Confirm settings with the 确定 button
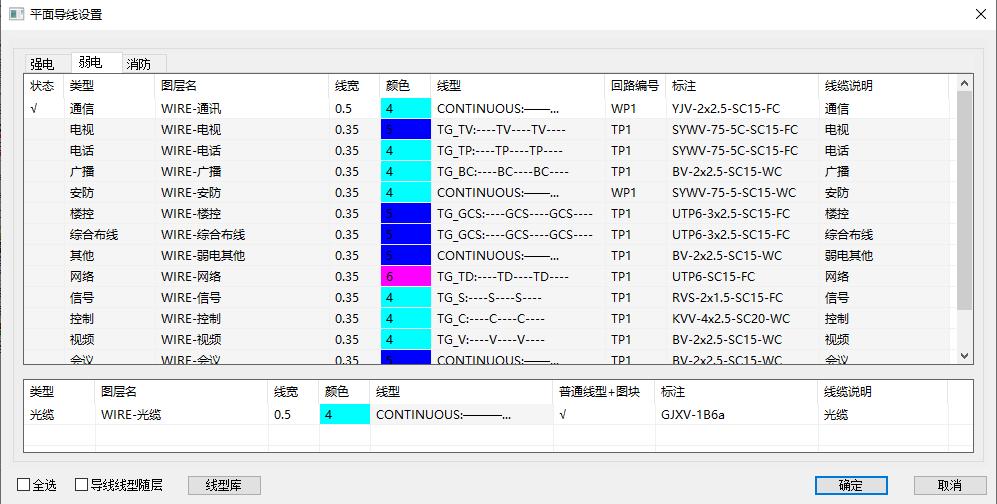 (850, 485)
